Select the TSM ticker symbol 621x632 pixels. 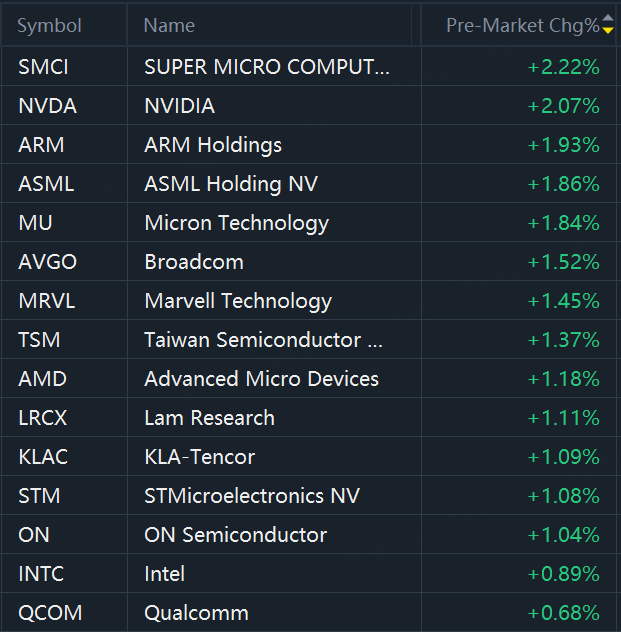pos(39,340)
